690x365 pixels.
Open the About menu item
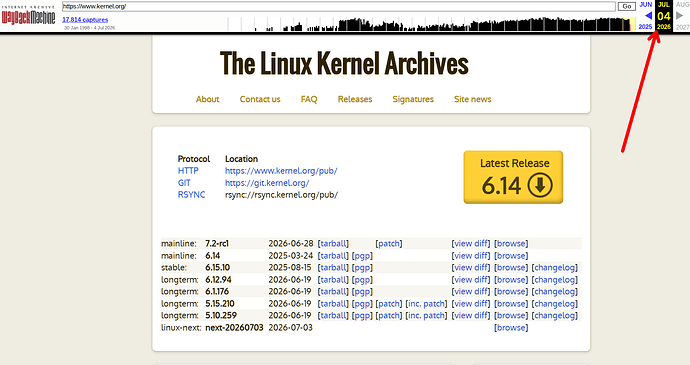207,99
